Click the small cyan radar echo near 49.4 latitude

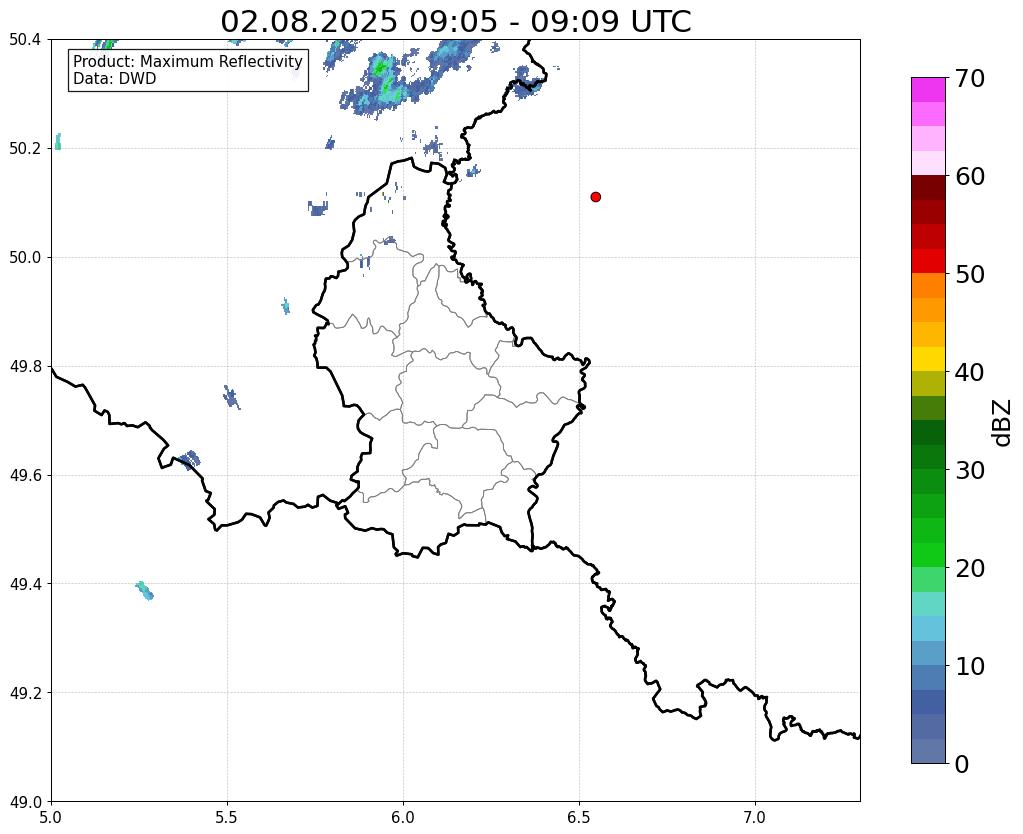point(144,591)
